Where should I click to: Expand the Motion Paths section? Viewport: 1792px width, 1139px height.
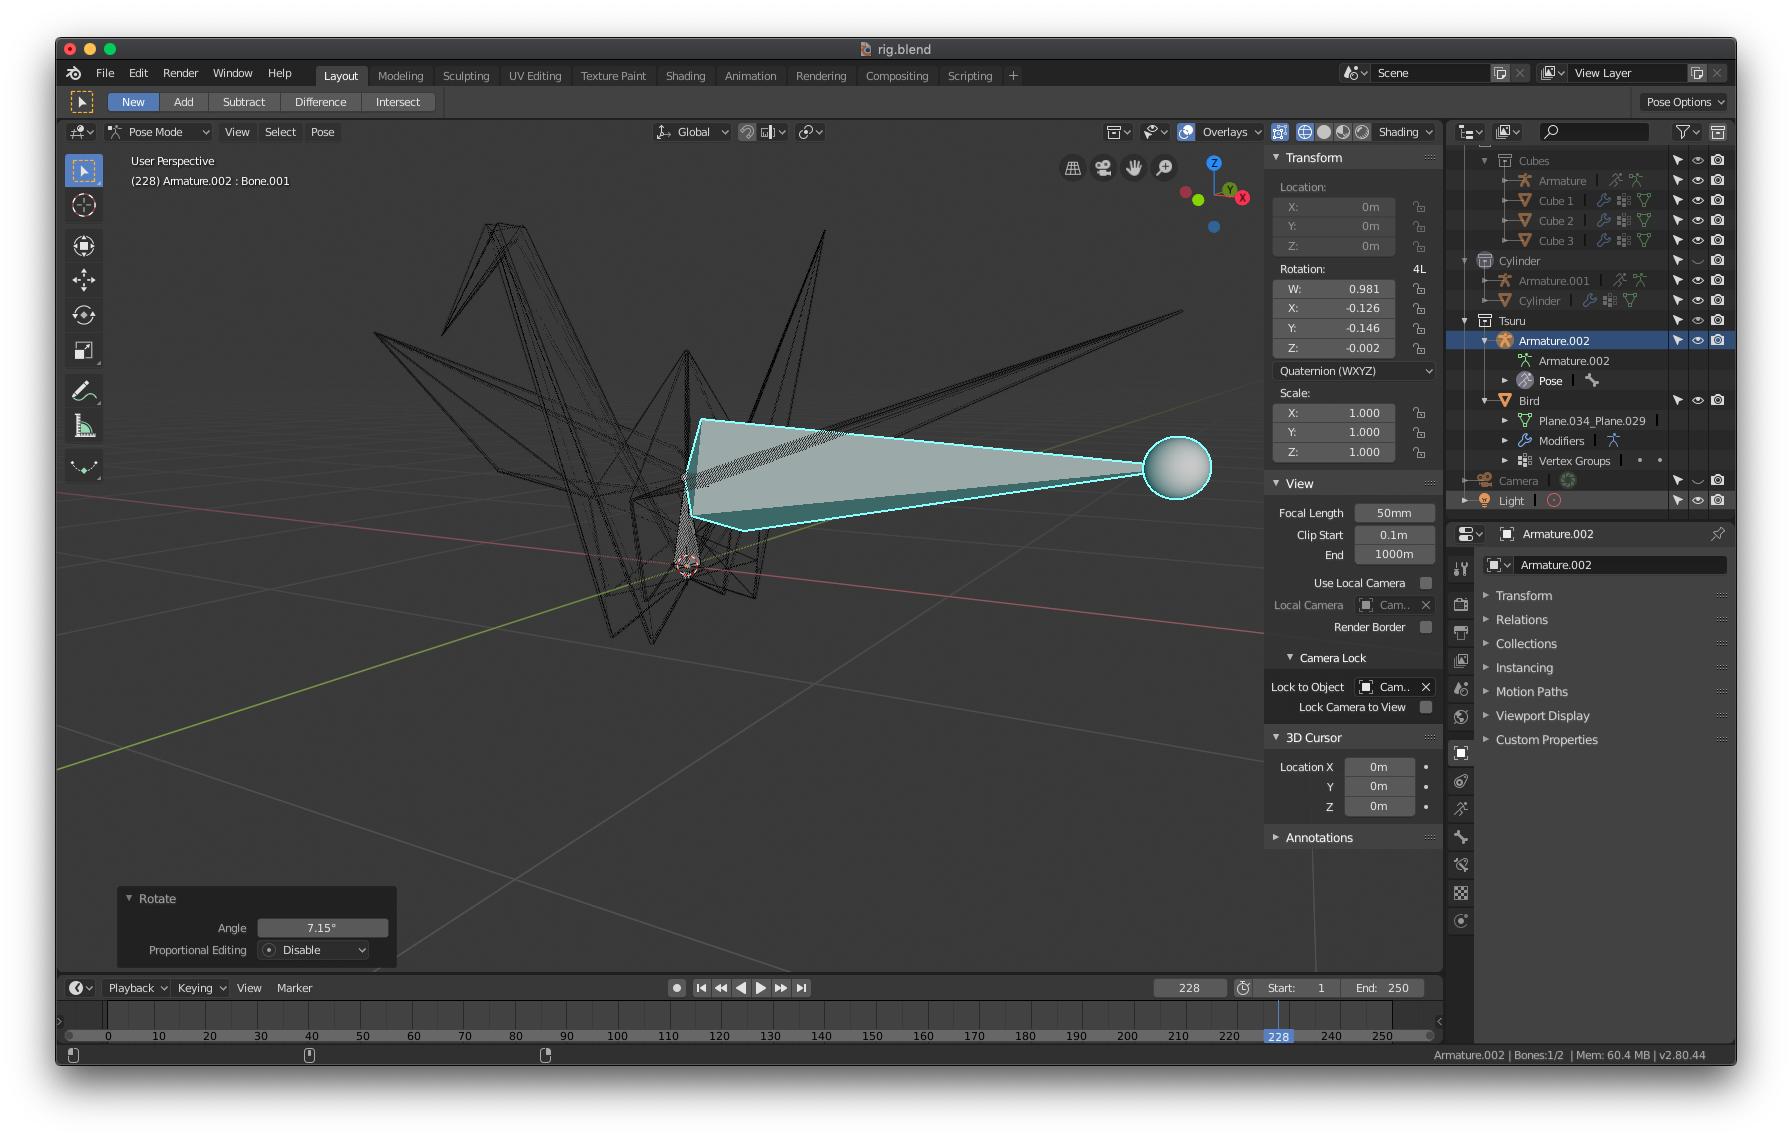tap(1531, 692)
